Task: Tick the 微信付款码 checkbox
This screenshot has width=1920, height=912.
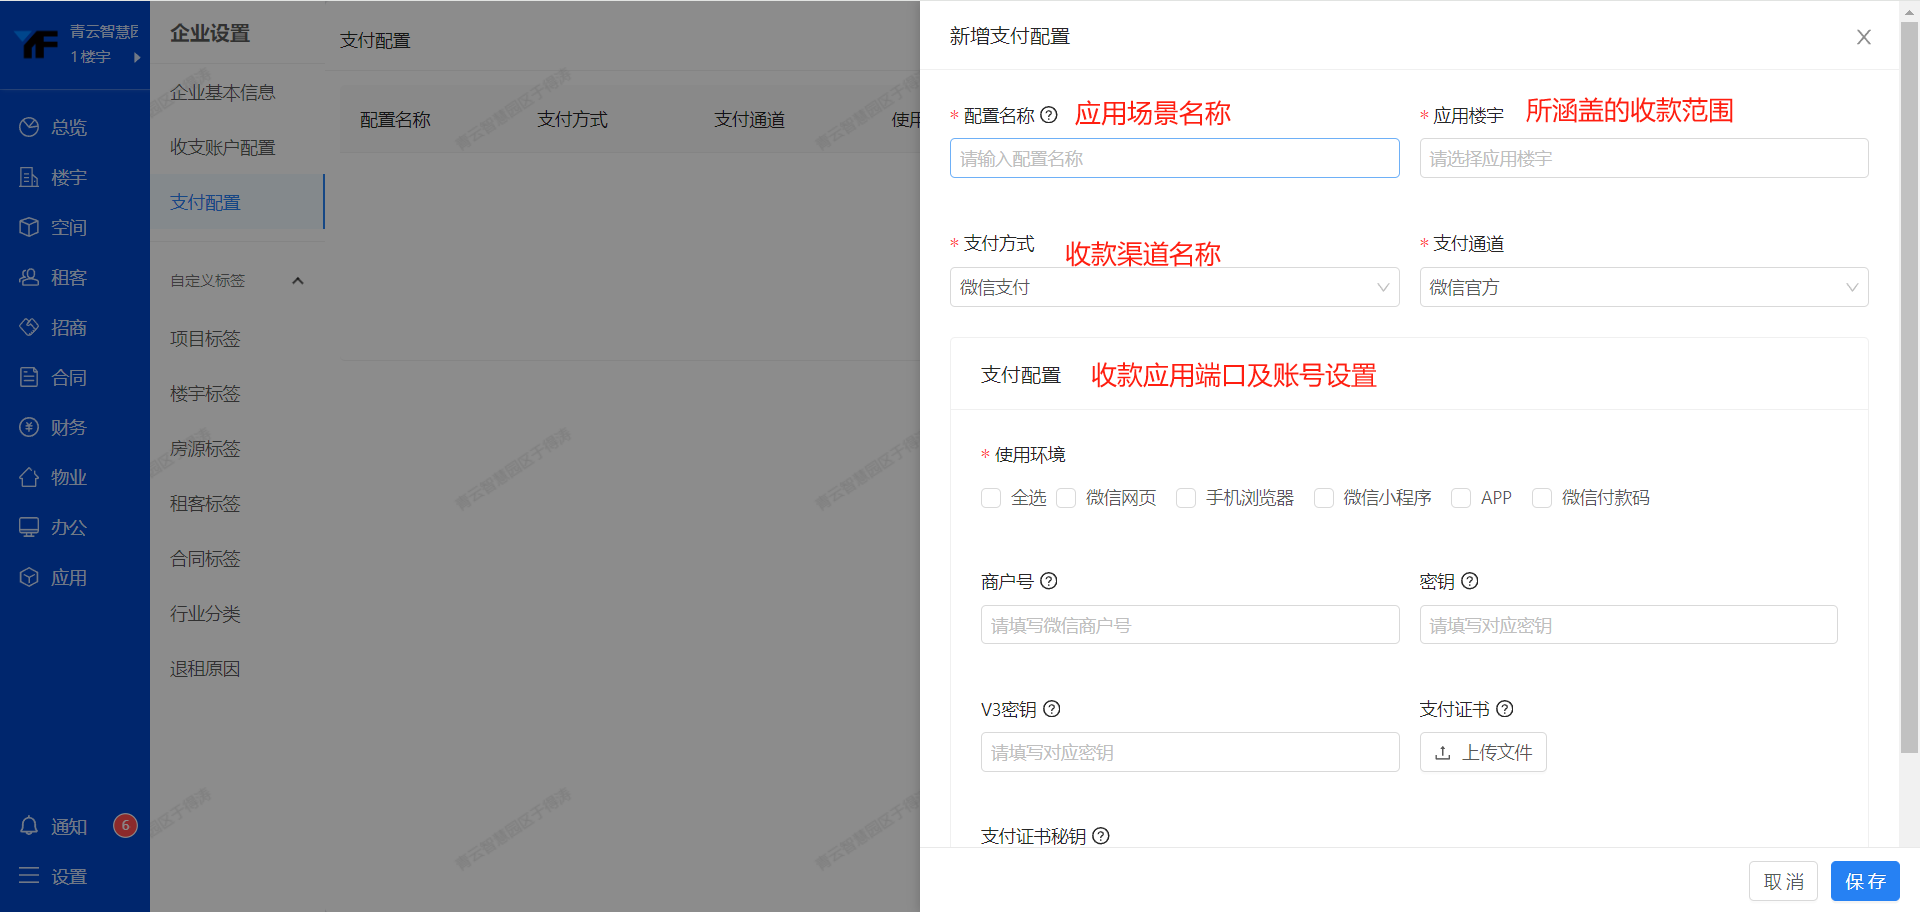Action: 1542,498
